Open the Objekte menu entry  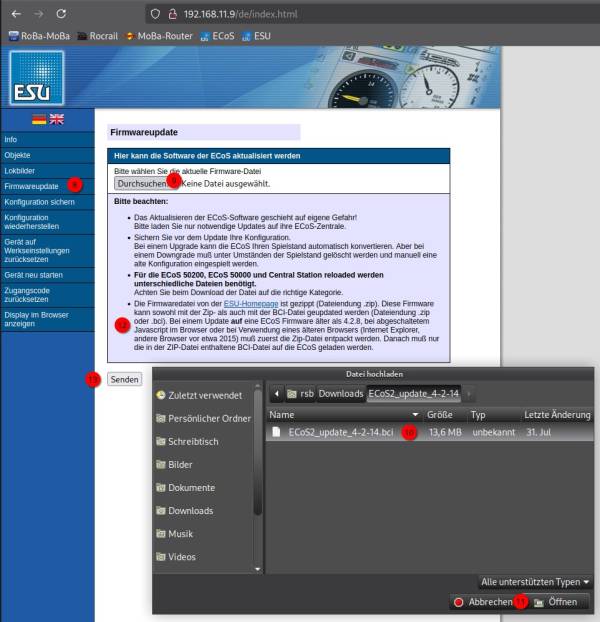pos(48,155)
